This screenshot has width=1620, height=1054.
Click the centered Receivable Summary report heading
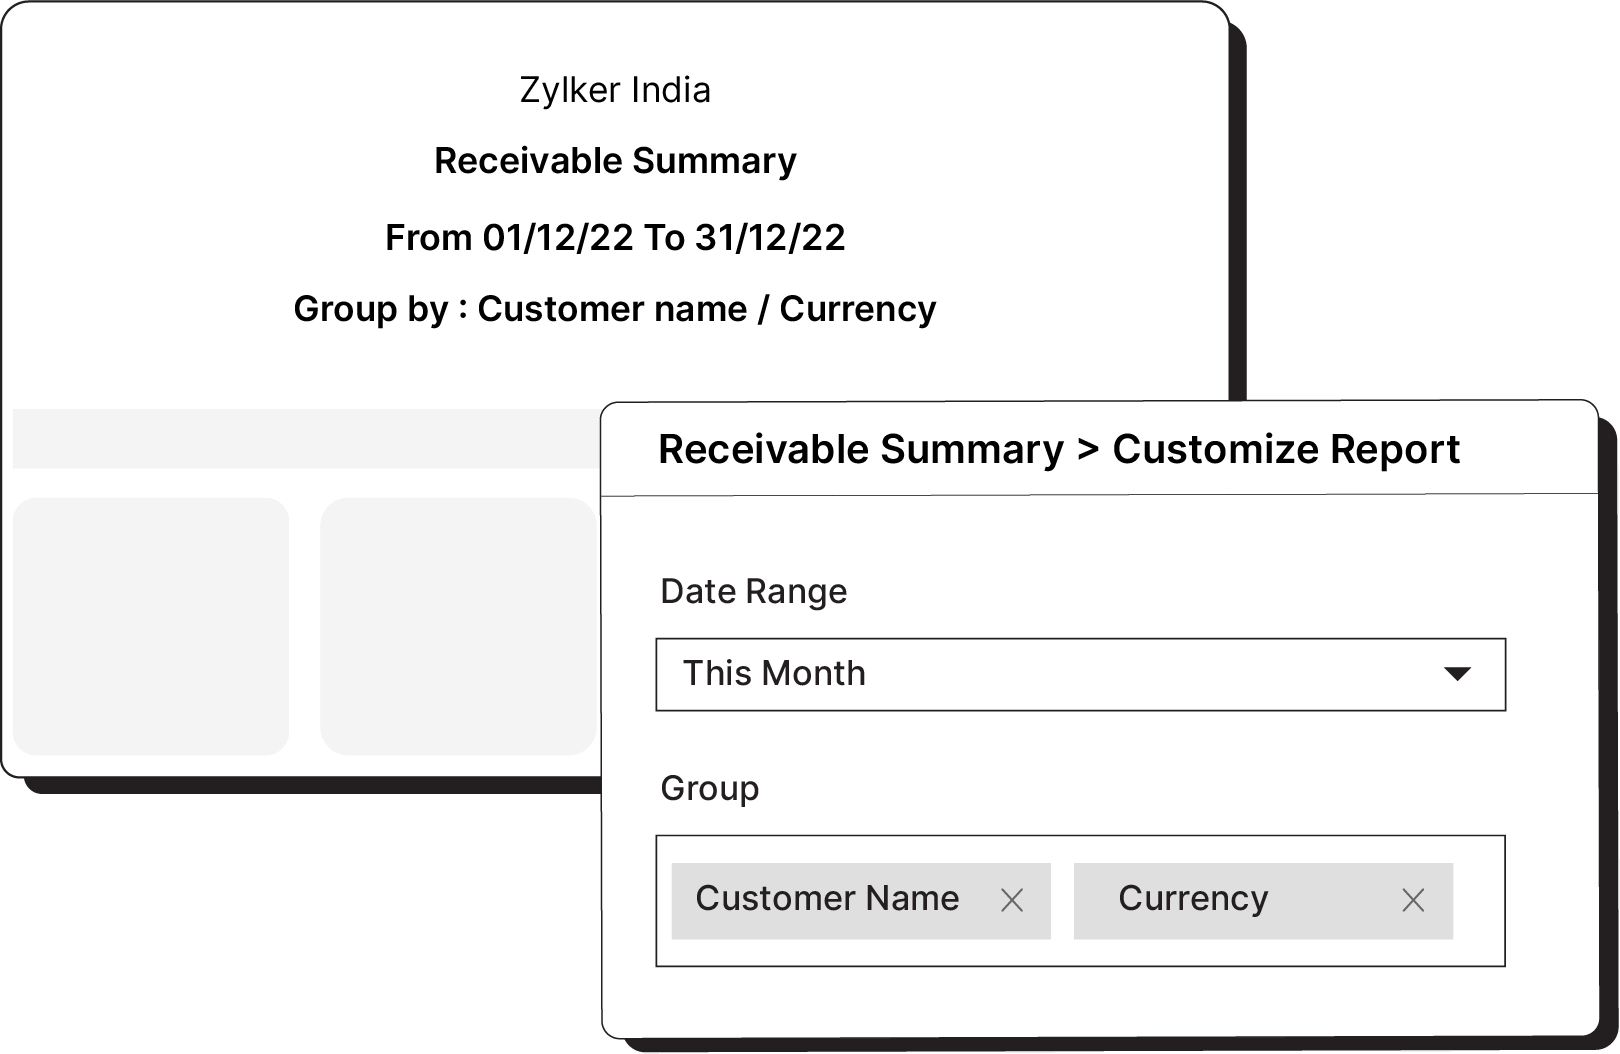click(615, 161)
